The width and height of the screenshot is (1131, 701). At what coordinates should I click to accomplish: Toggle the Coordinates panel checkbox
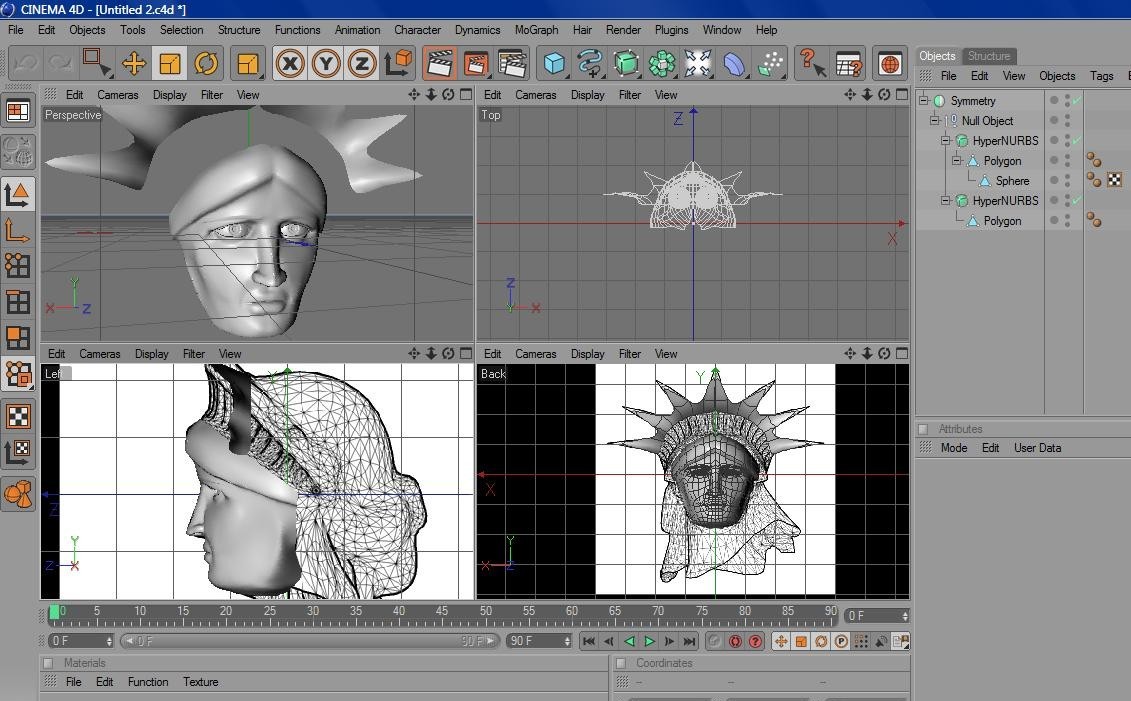(x=621, y=663)
